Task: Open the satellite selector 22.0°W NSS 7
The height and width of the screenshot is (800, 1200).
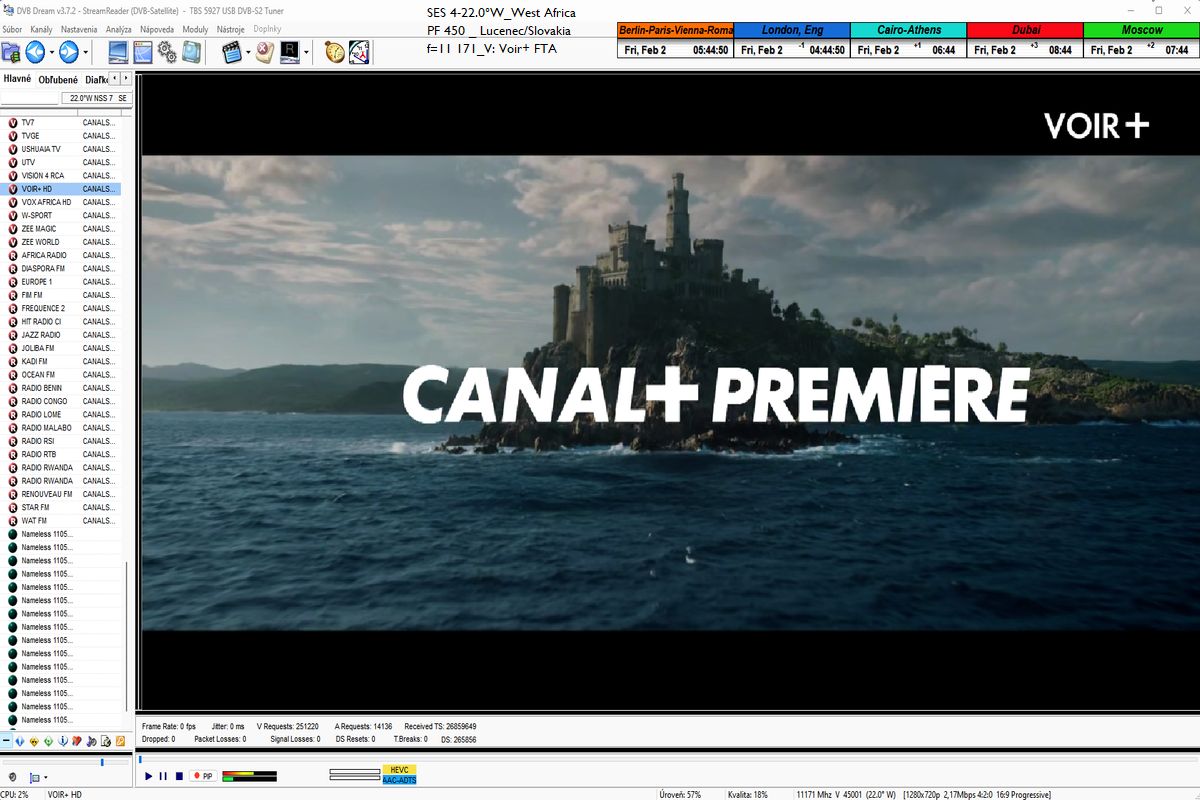Action: (x=95, y=98)
